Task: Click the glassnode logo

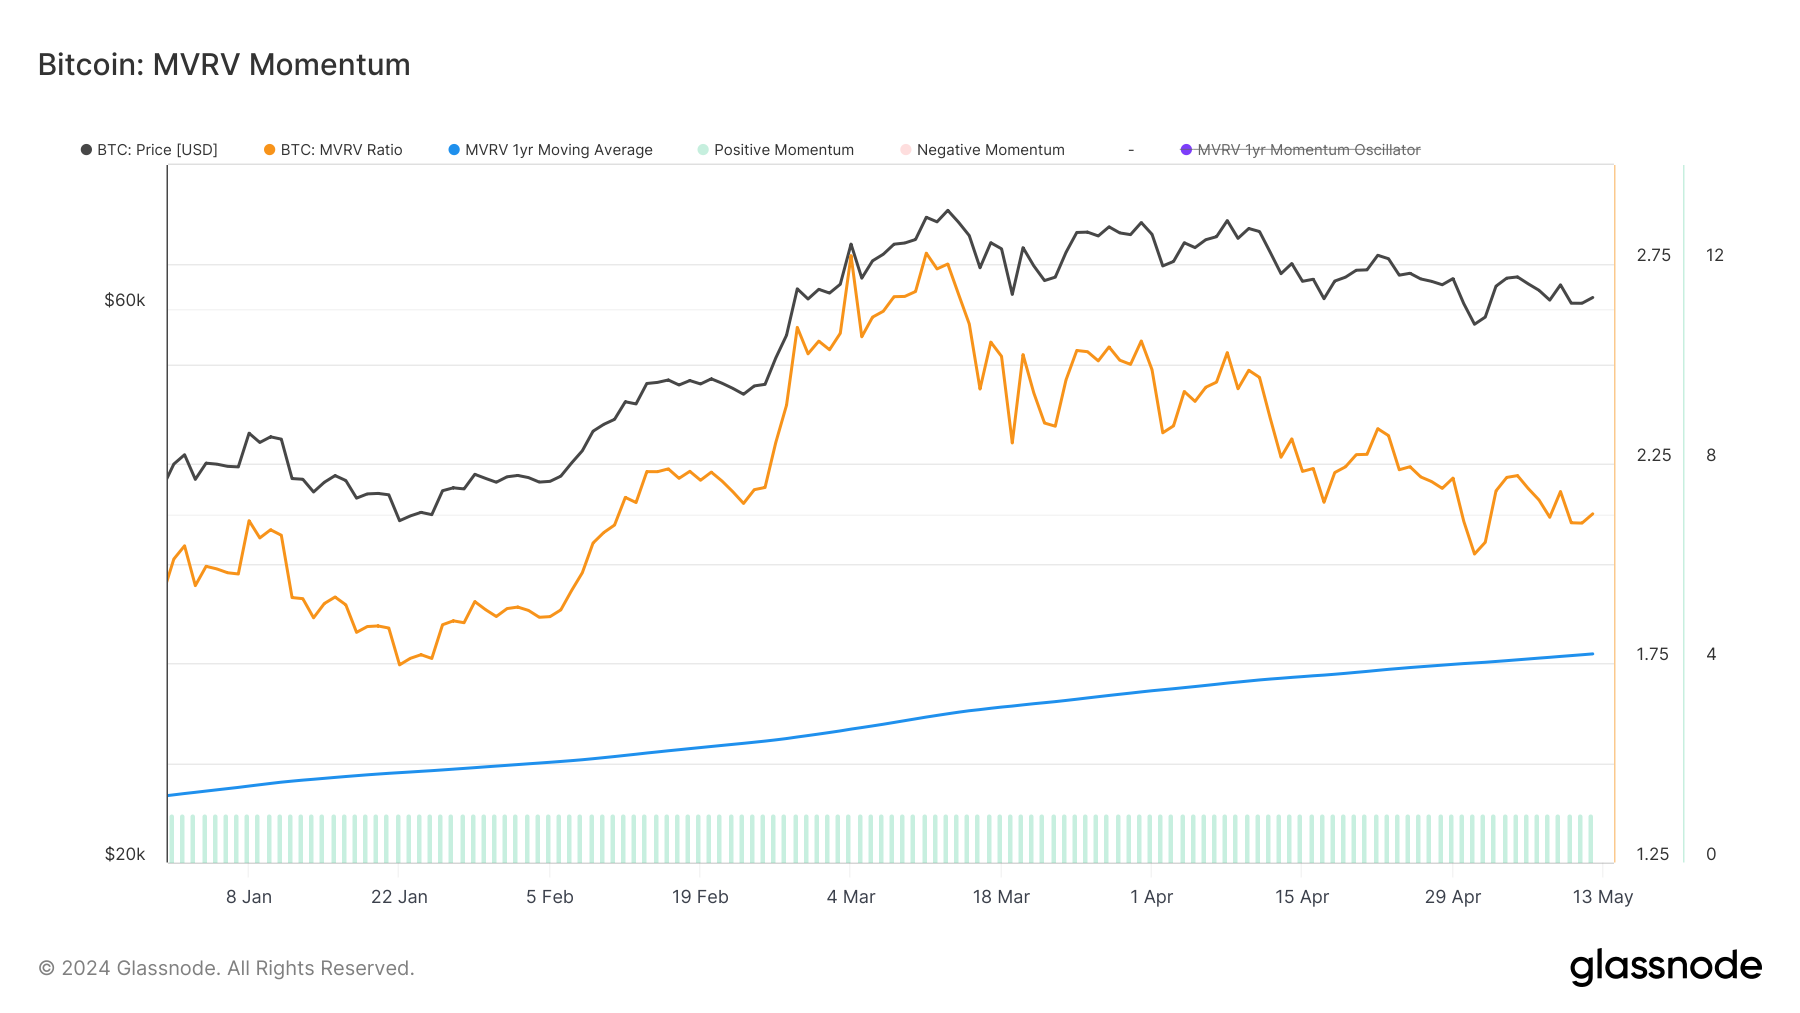Action: click(x=1665, y=967)
